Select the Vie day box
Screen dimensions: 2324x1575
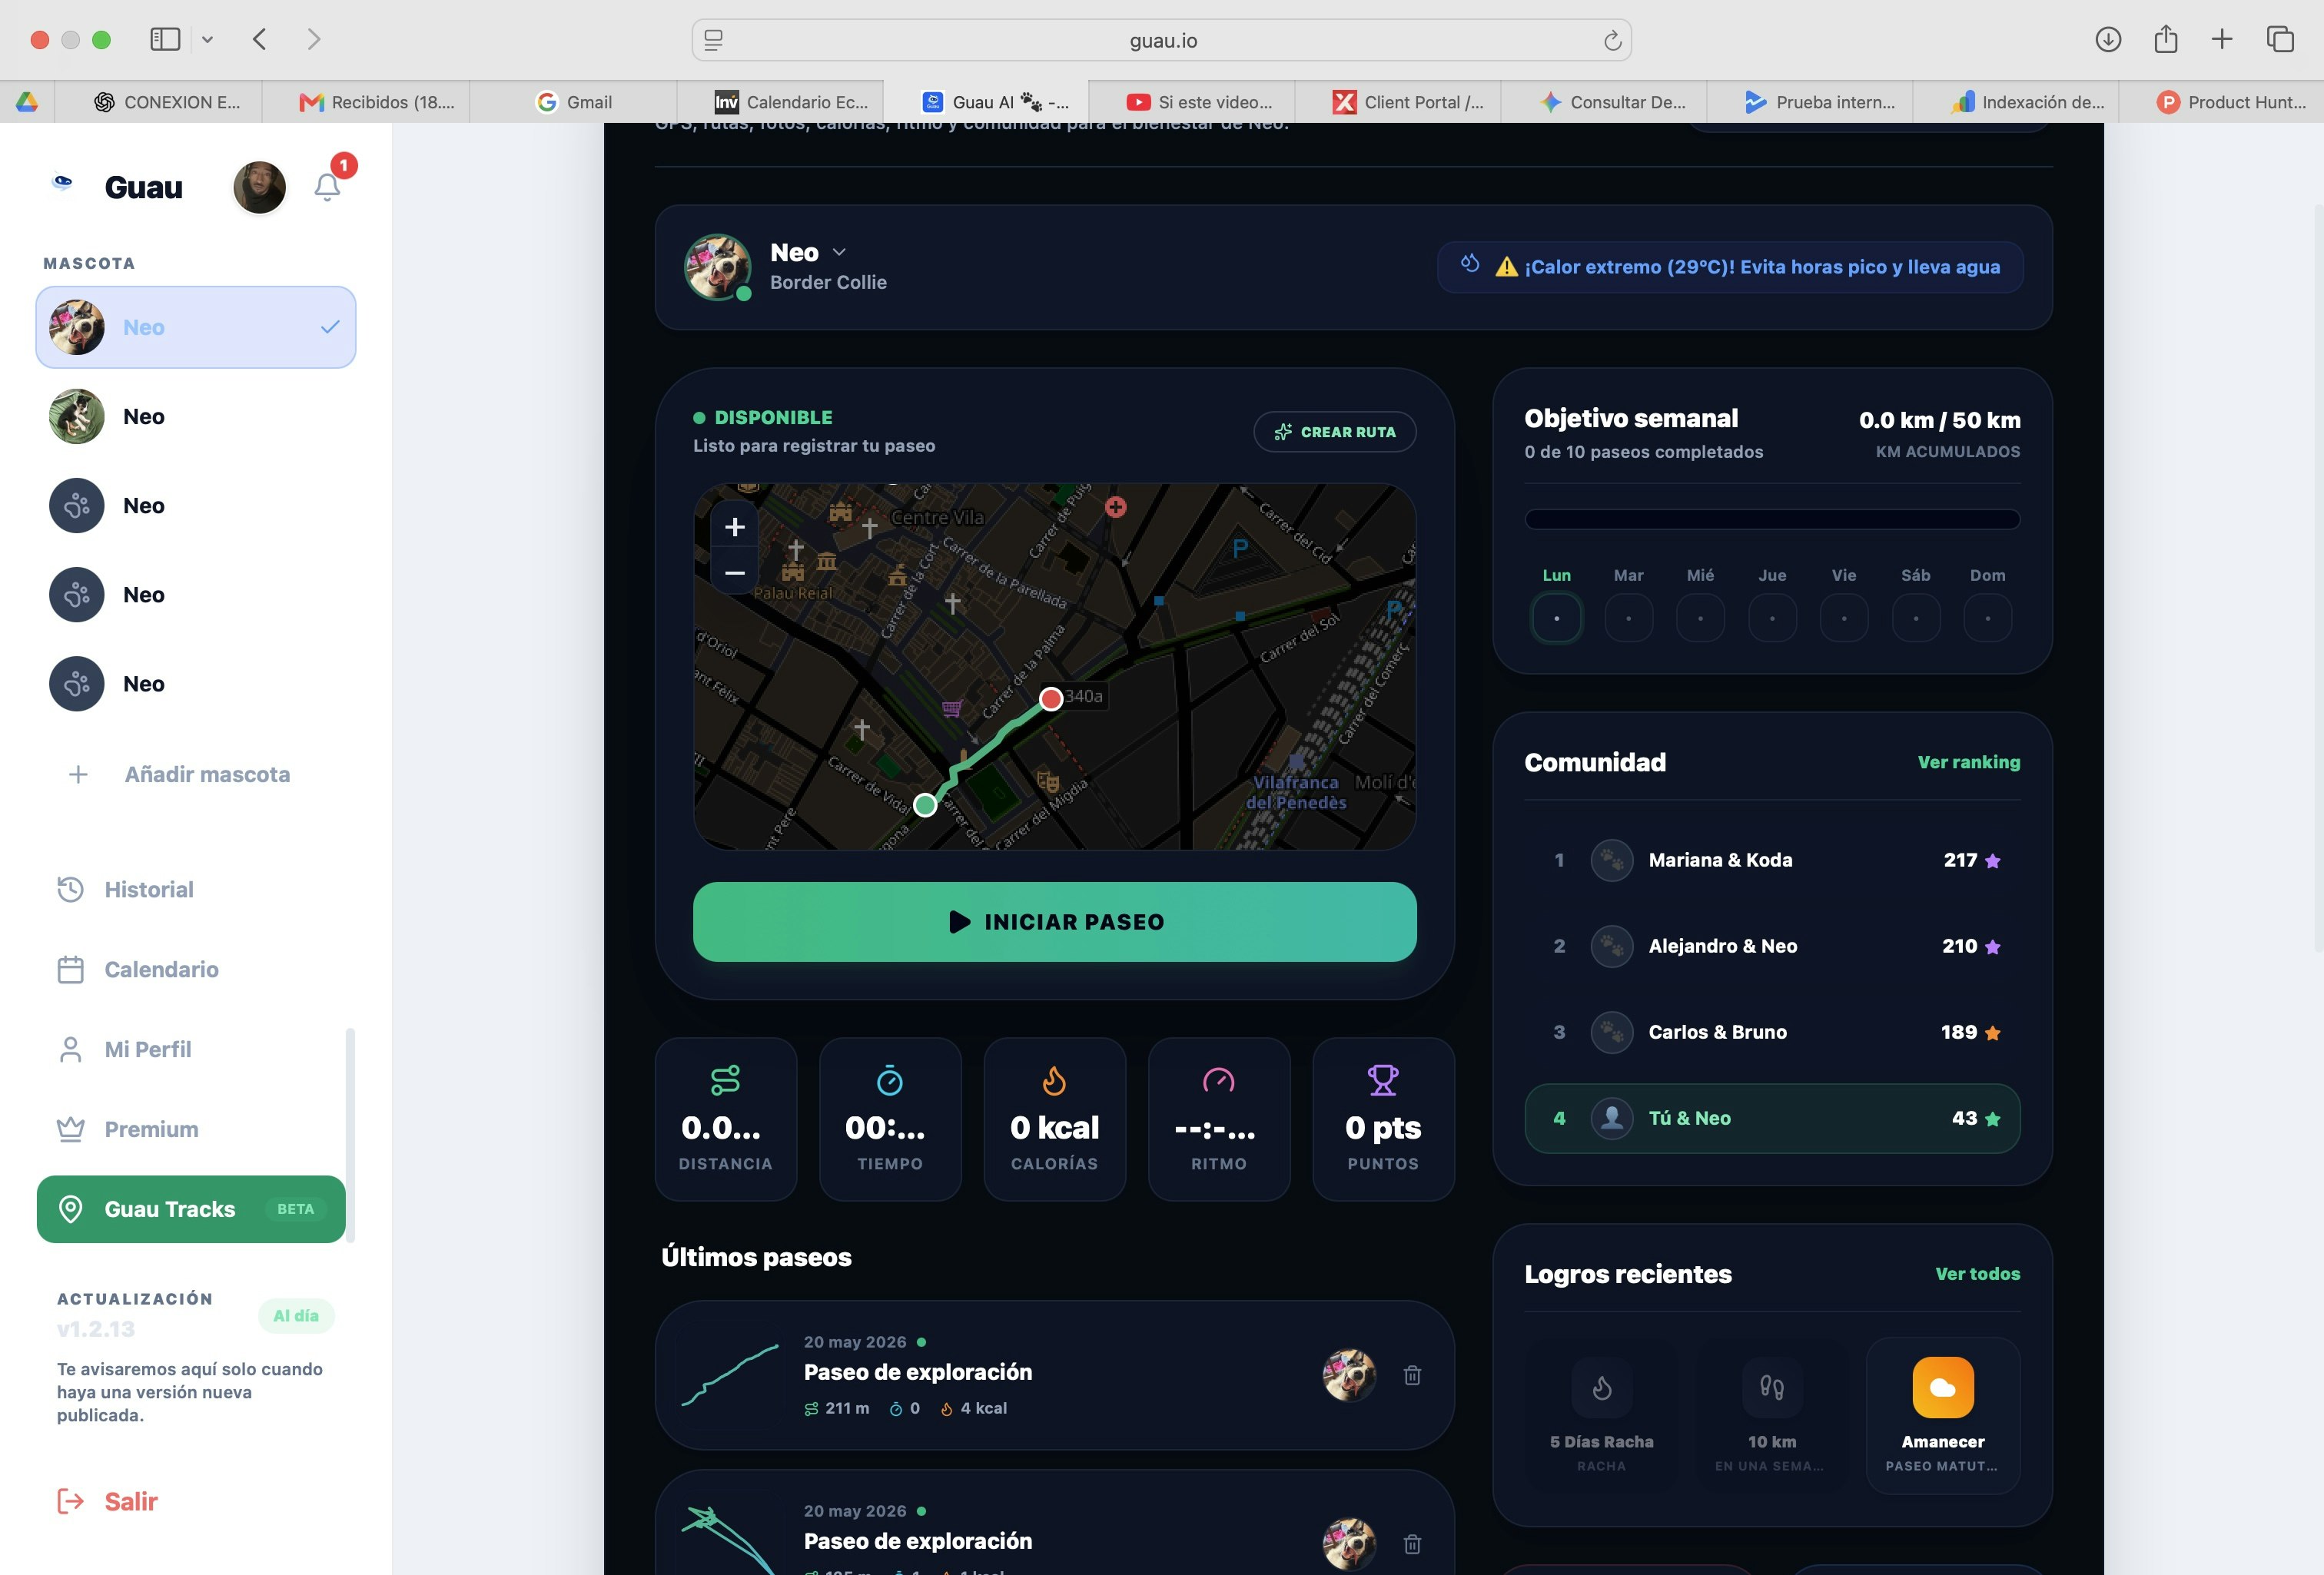pos(1844,618)
